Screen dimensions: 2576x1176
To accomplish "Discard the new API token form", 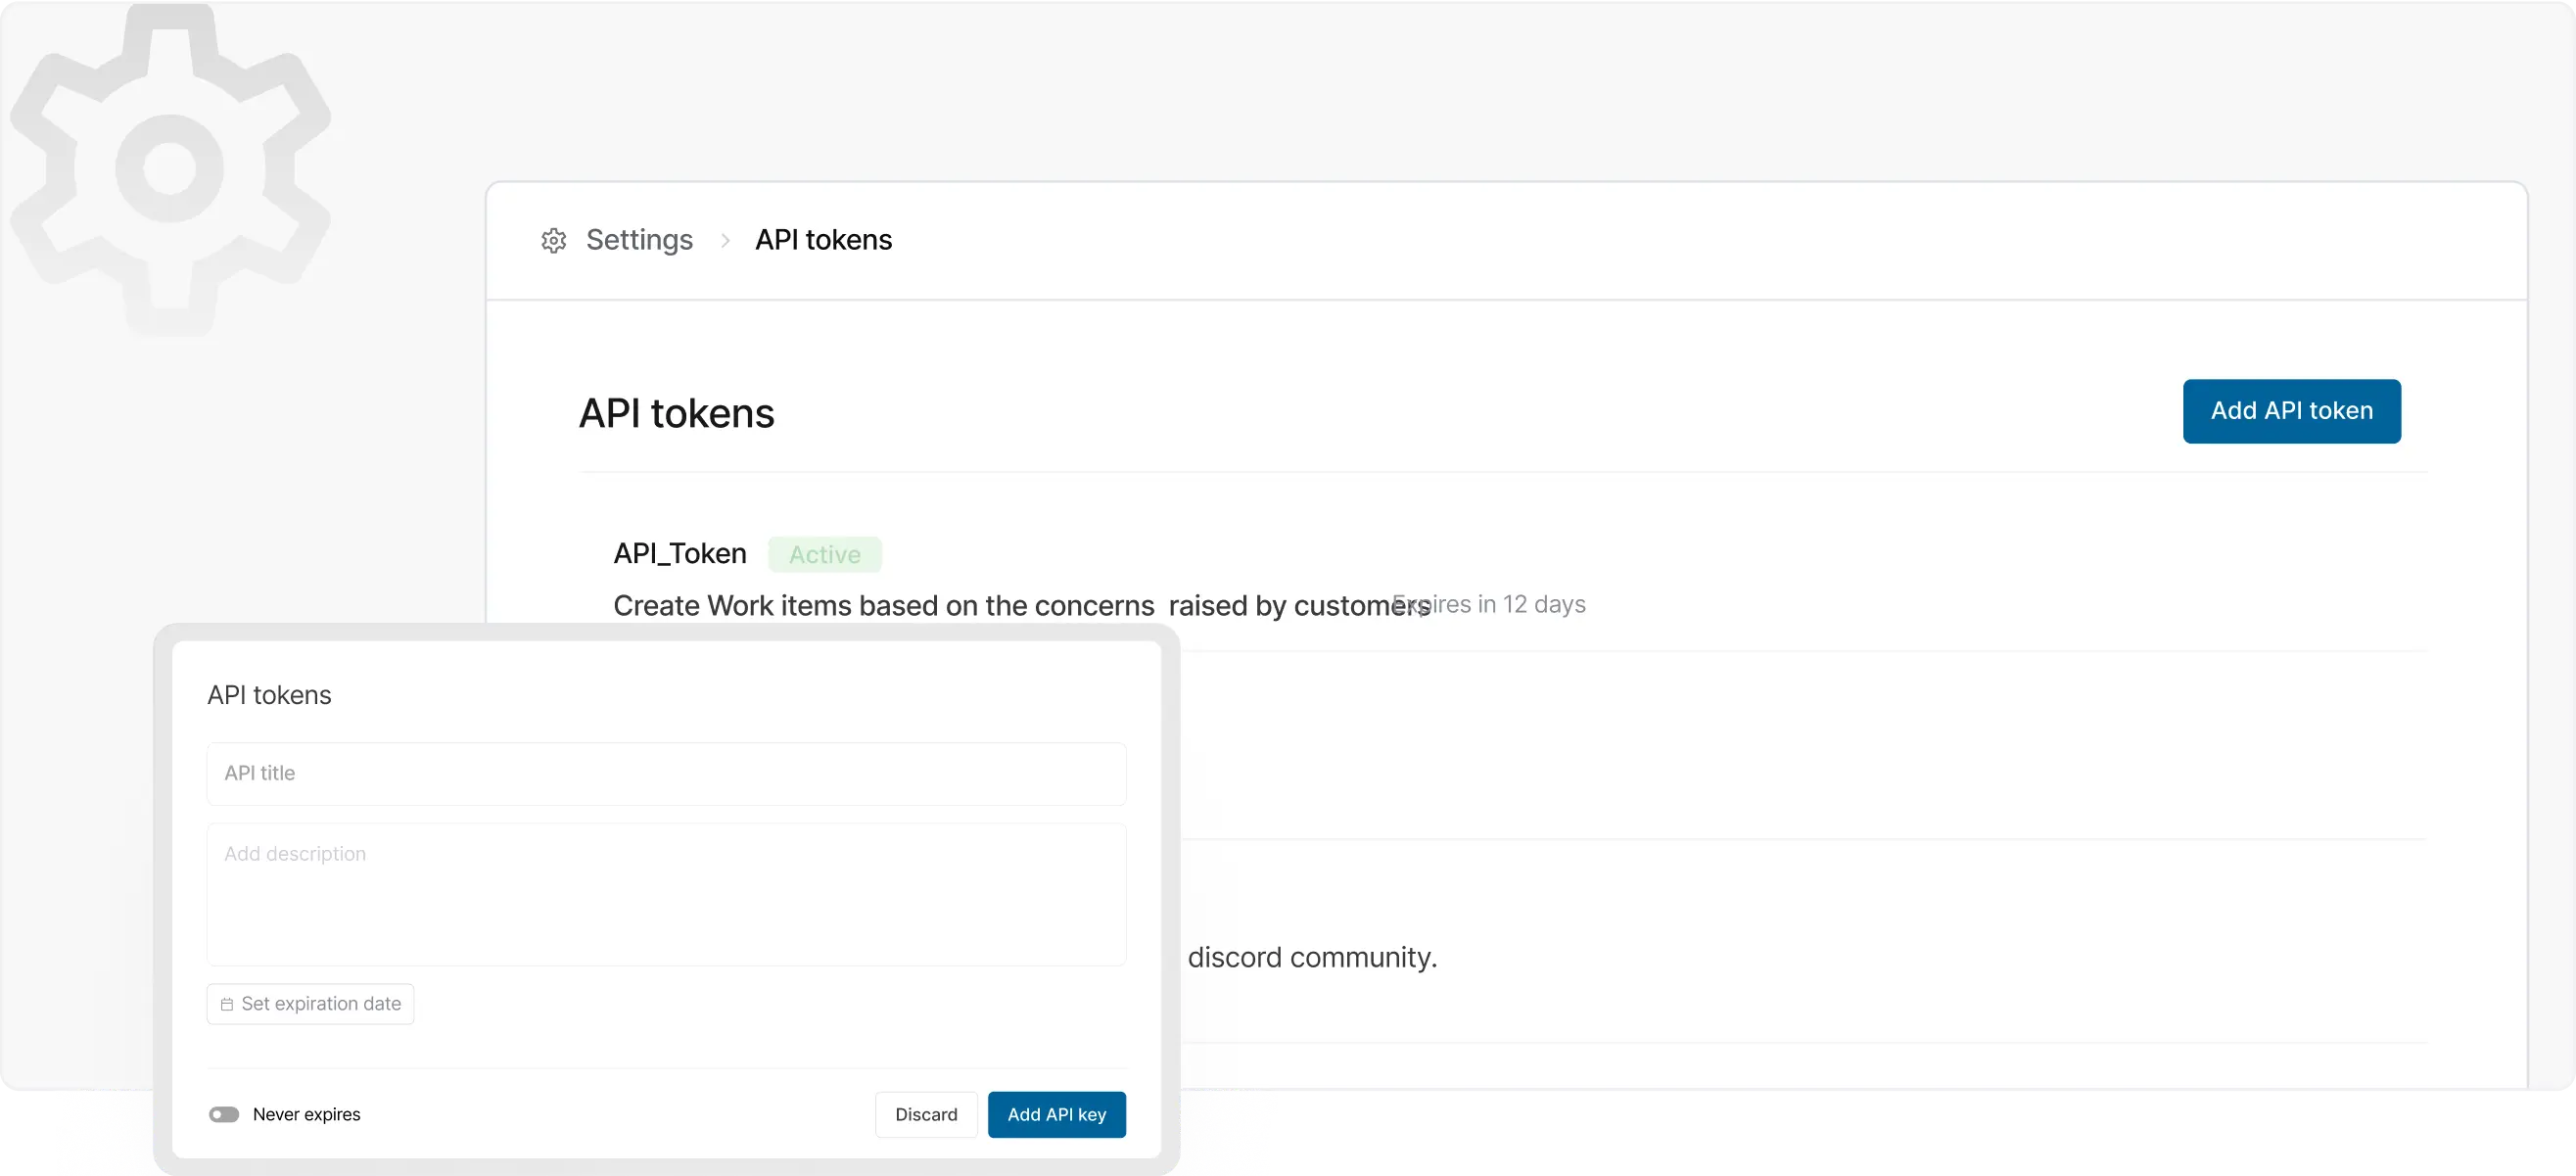I will tap(926, 1114).
